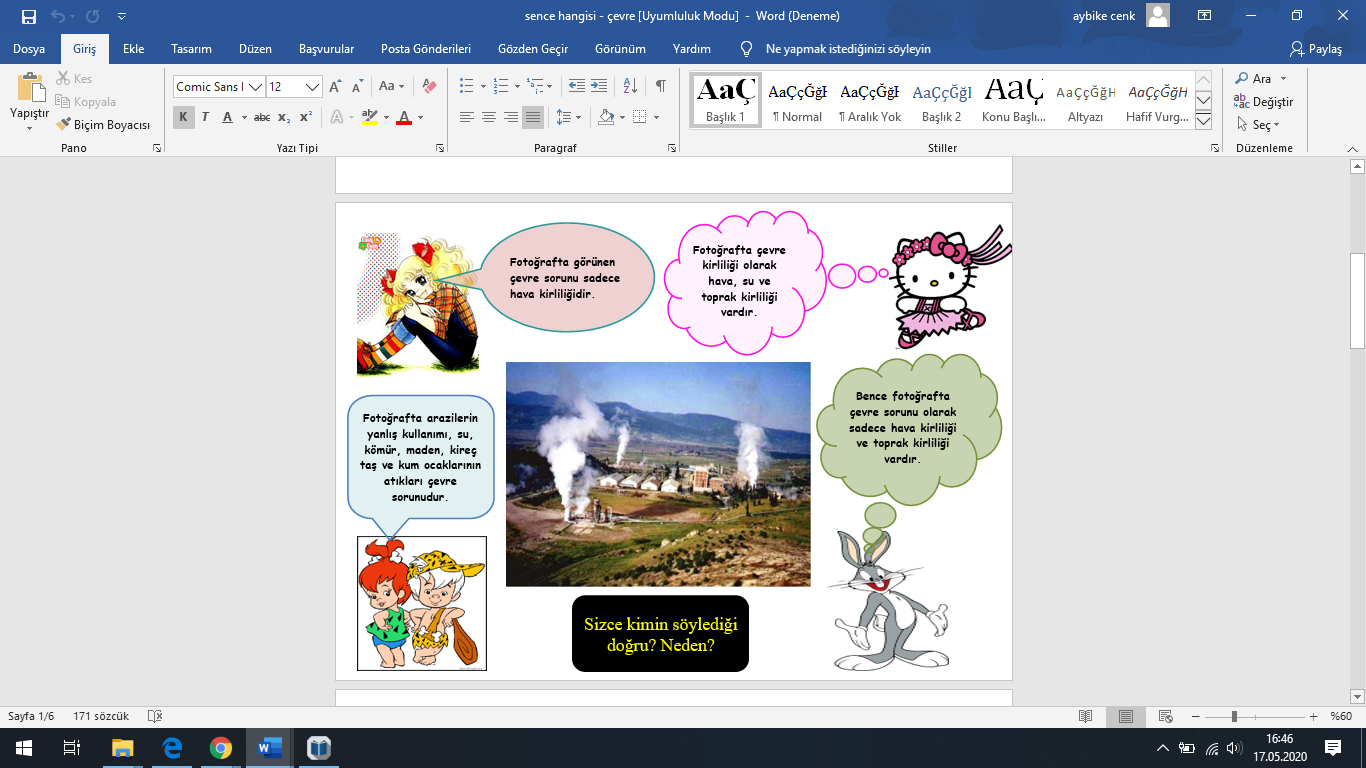The image size is (1366, 768).
Task: Copy the selection with Kopyala
Action: [86, 102]
